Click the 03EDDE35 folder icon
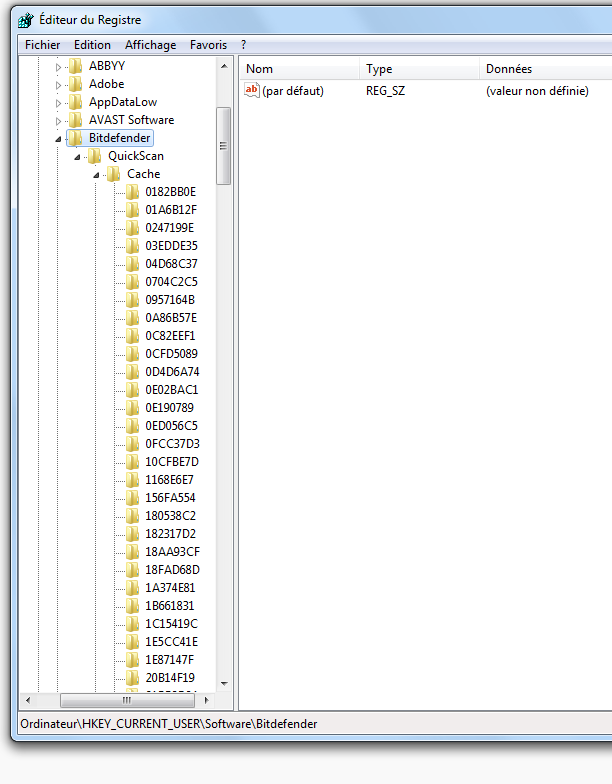 [132, 246]
